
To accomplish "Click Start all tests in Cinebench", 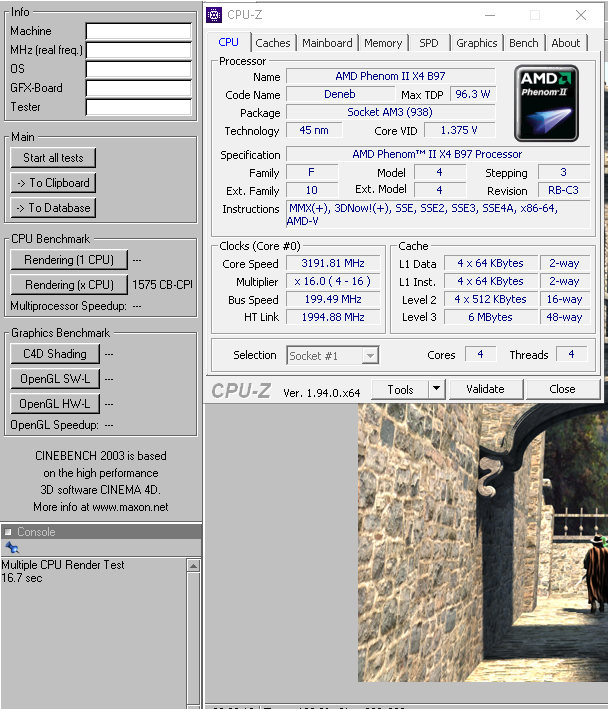I will (53, 158).
